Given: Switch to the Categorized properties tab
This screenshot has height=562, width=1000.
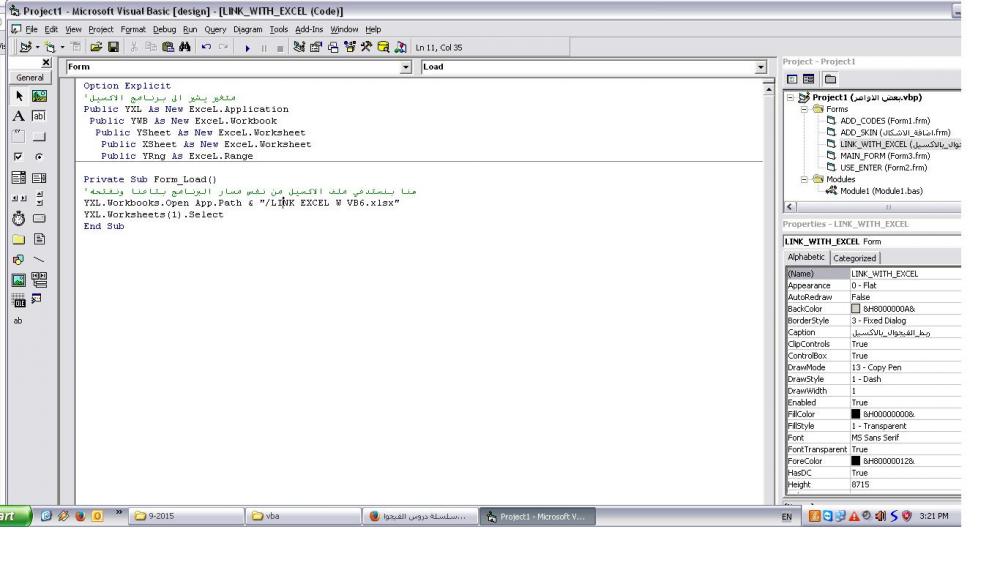Looking at the screenshot, I should coord(855,258).
